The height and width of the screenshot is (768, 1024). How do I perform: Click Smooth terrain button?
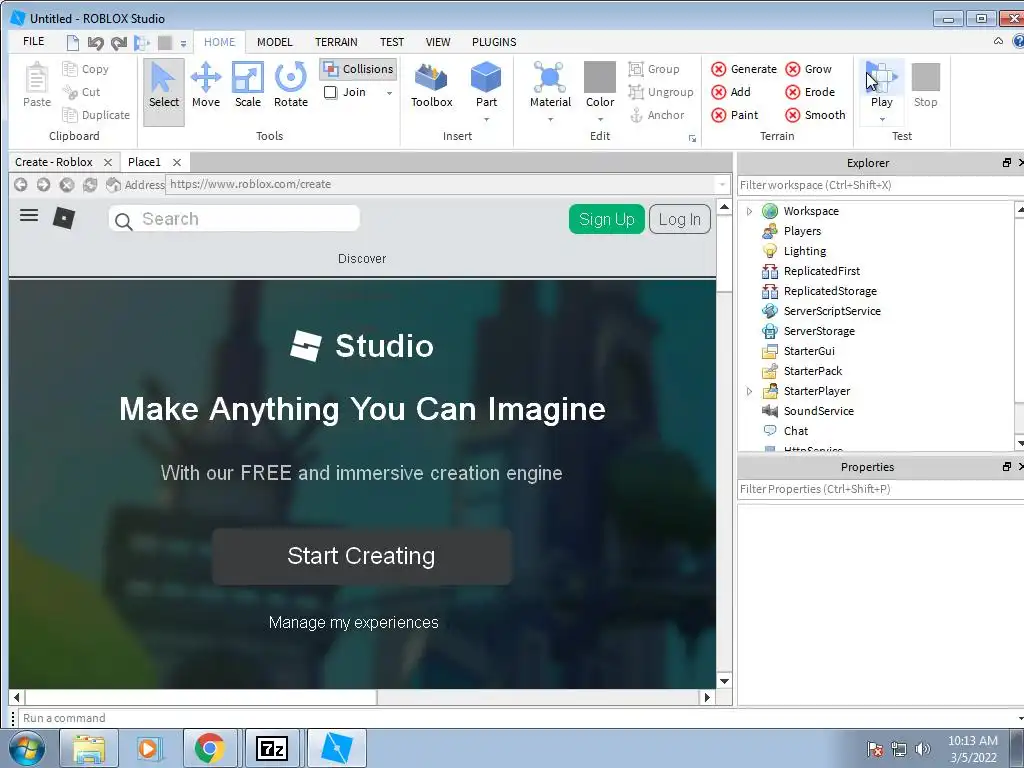[815, 115]
